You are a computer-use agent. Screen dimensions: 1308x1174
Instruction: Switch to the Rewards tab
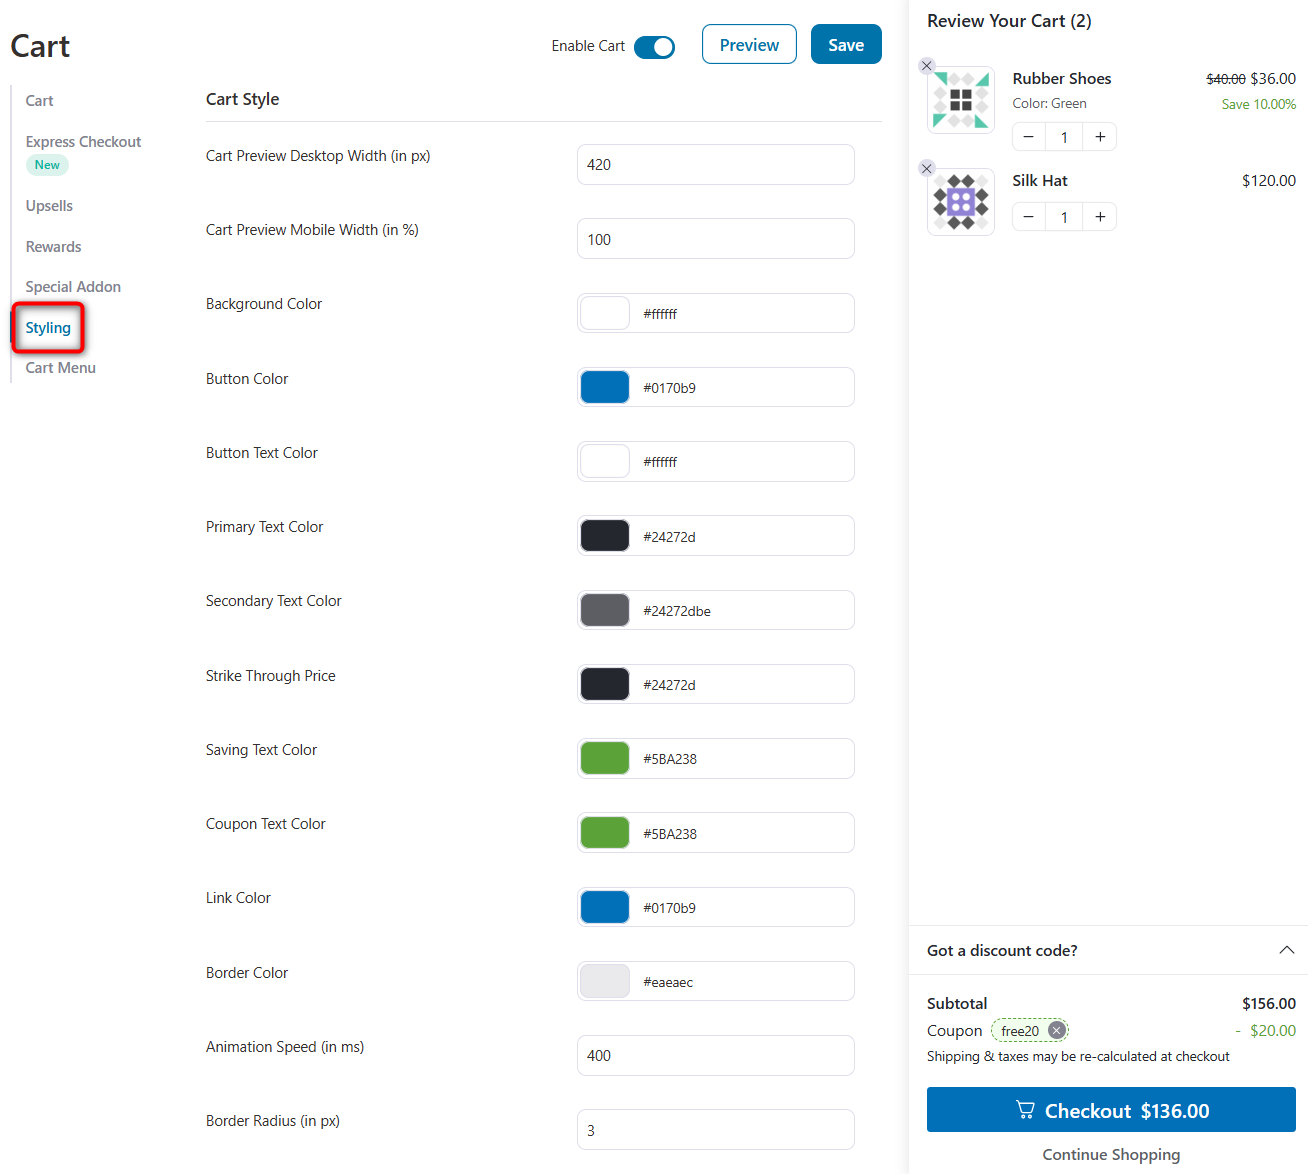coord(53,247)
